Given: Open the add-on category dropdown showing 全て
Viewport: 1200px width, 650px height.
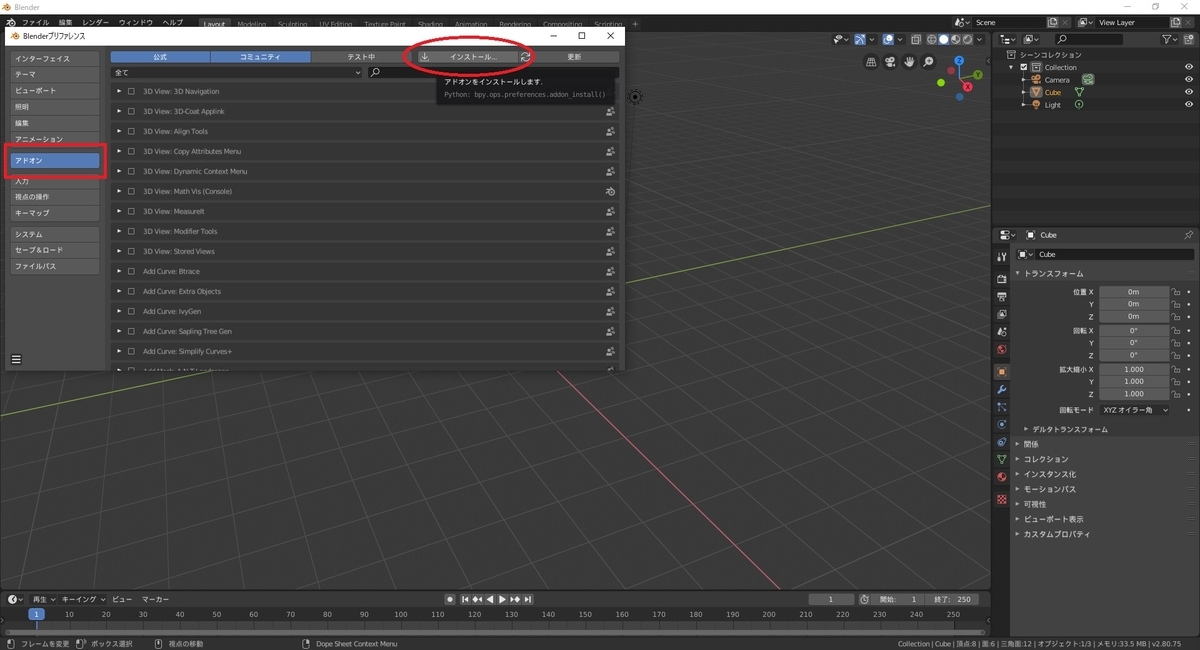Looking at the screenshot, I should pyautogui.click(x=236, y=72).
